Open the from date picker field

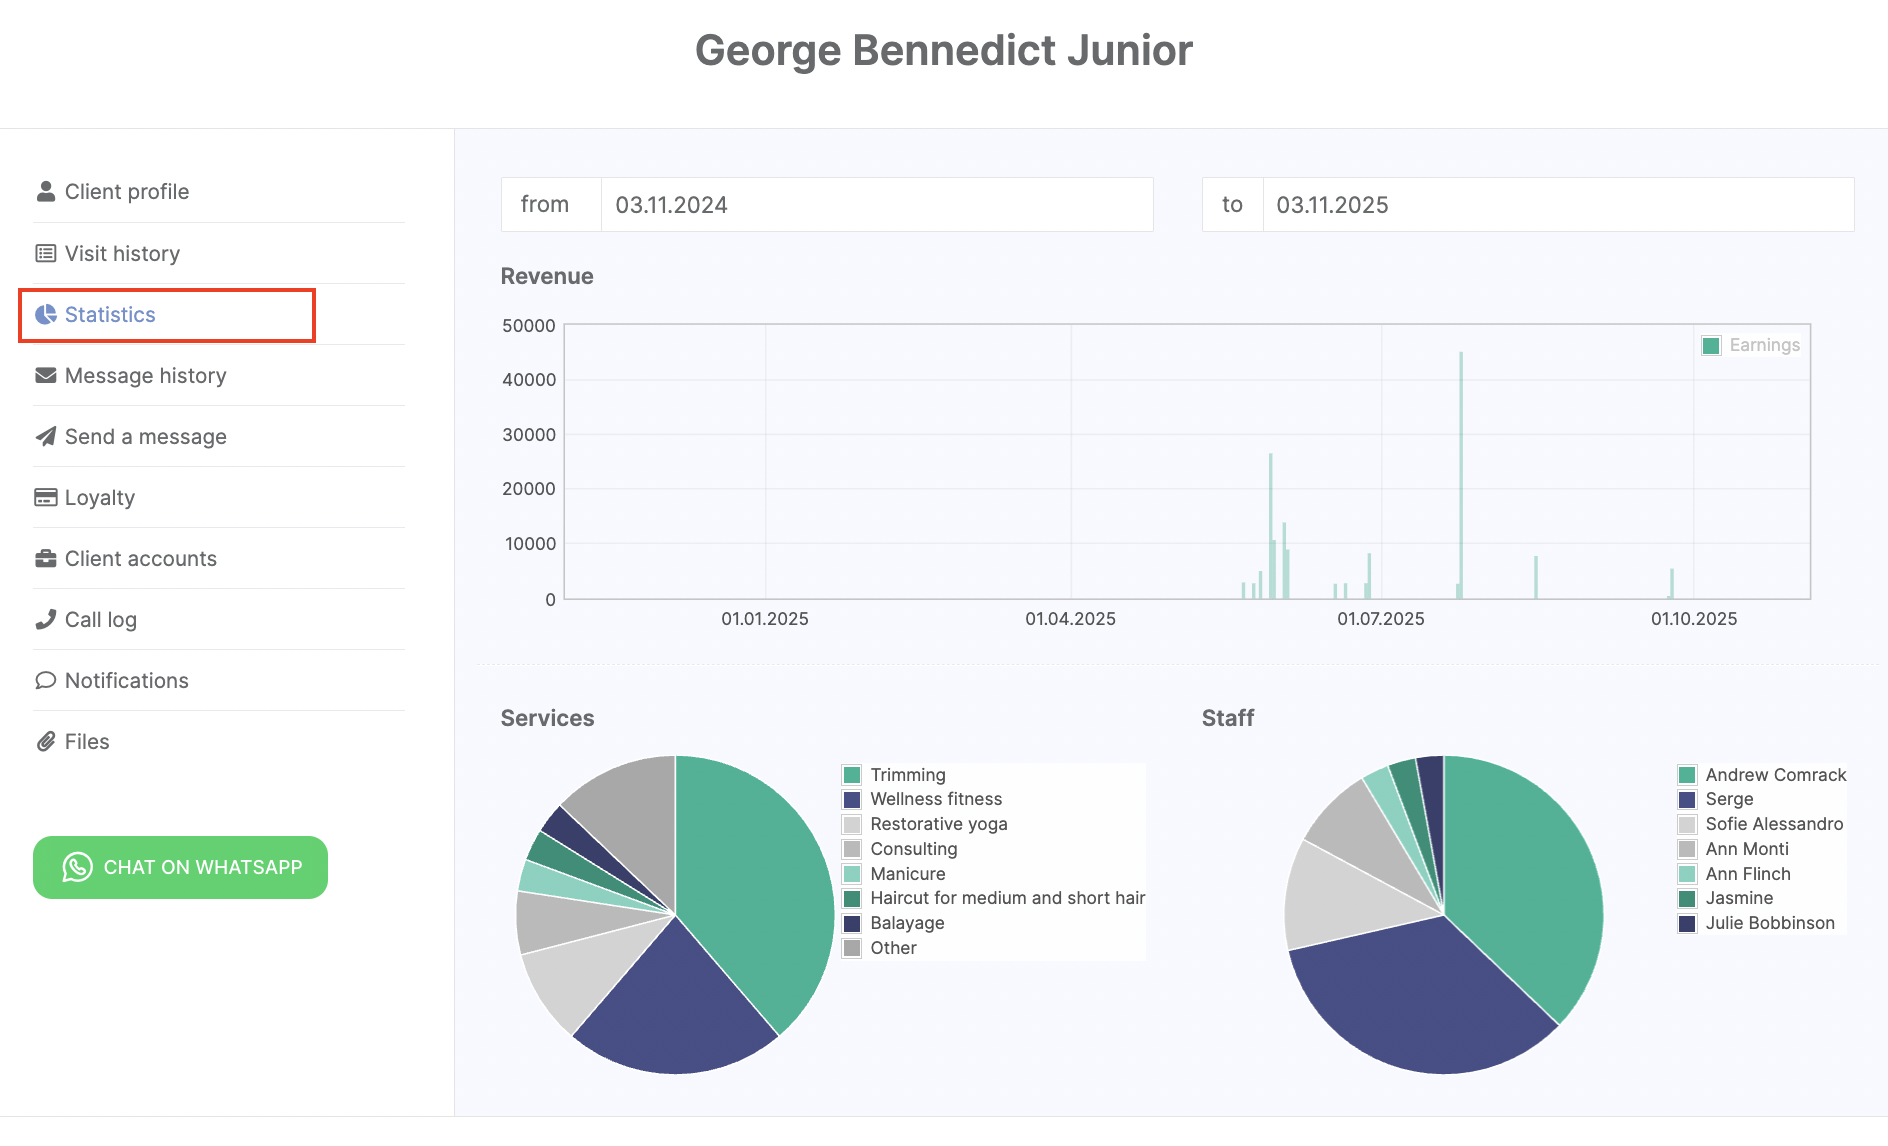[x=876, y=205]
